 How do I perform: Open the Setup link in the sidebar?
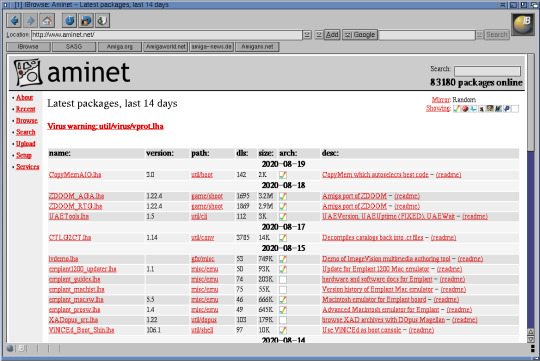click(24, 155)
